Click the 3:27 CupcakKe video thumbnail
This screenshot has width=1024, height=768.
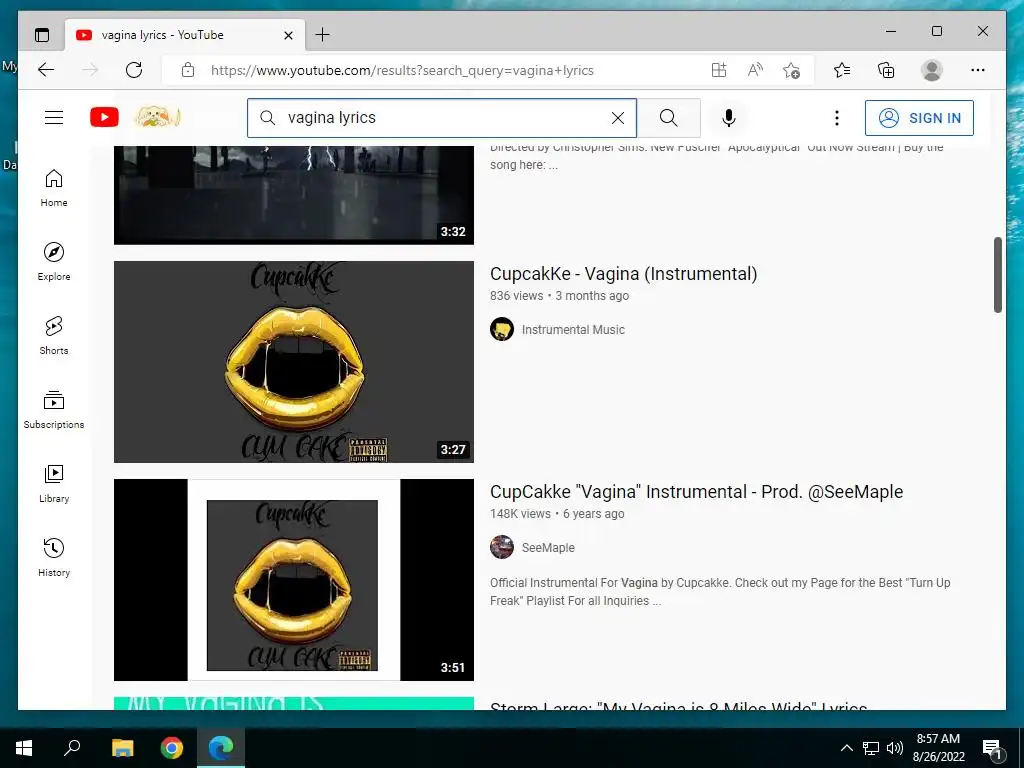coord(294,362)
